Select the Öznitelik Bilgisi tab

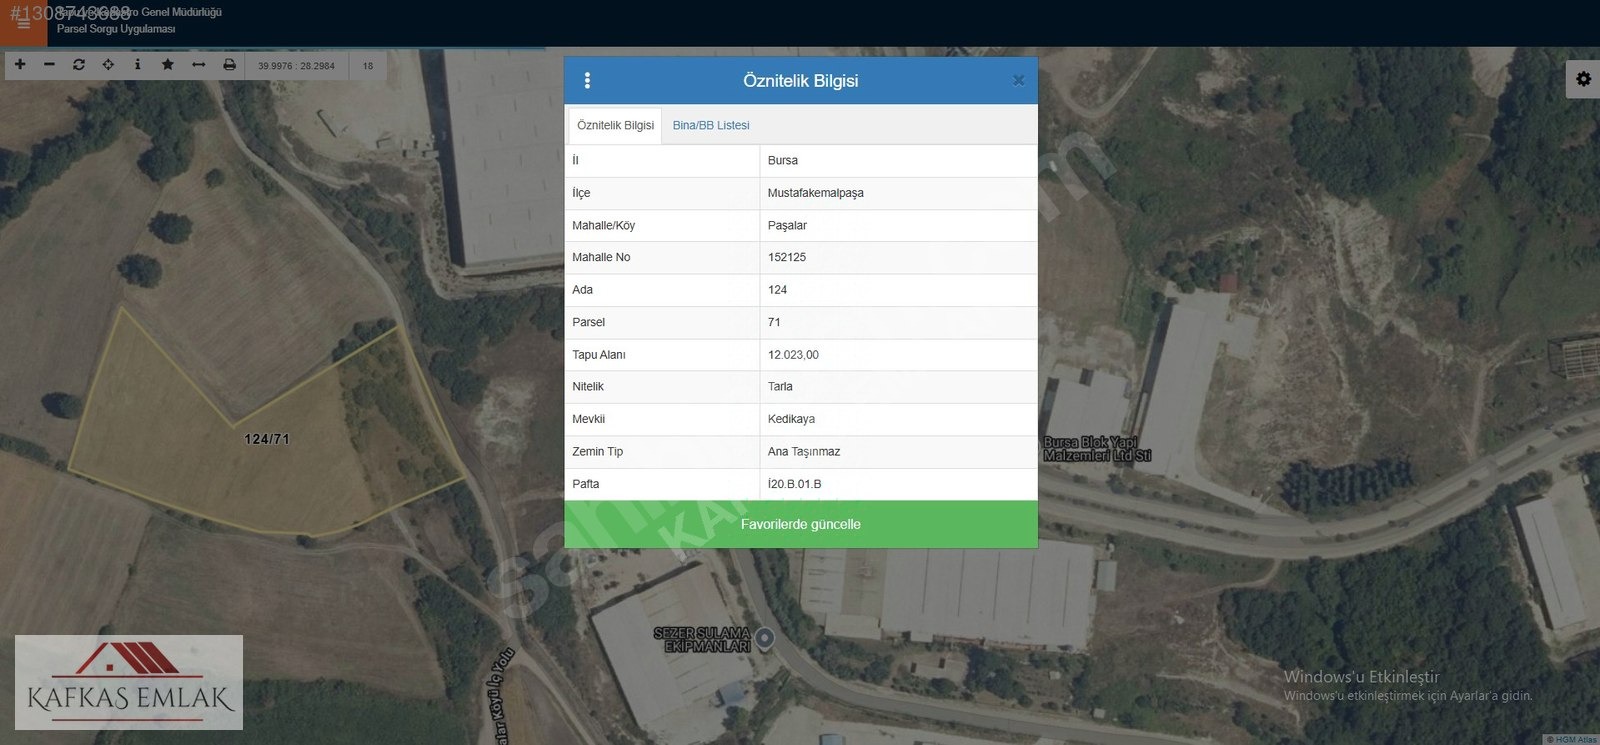click(615, 126)
